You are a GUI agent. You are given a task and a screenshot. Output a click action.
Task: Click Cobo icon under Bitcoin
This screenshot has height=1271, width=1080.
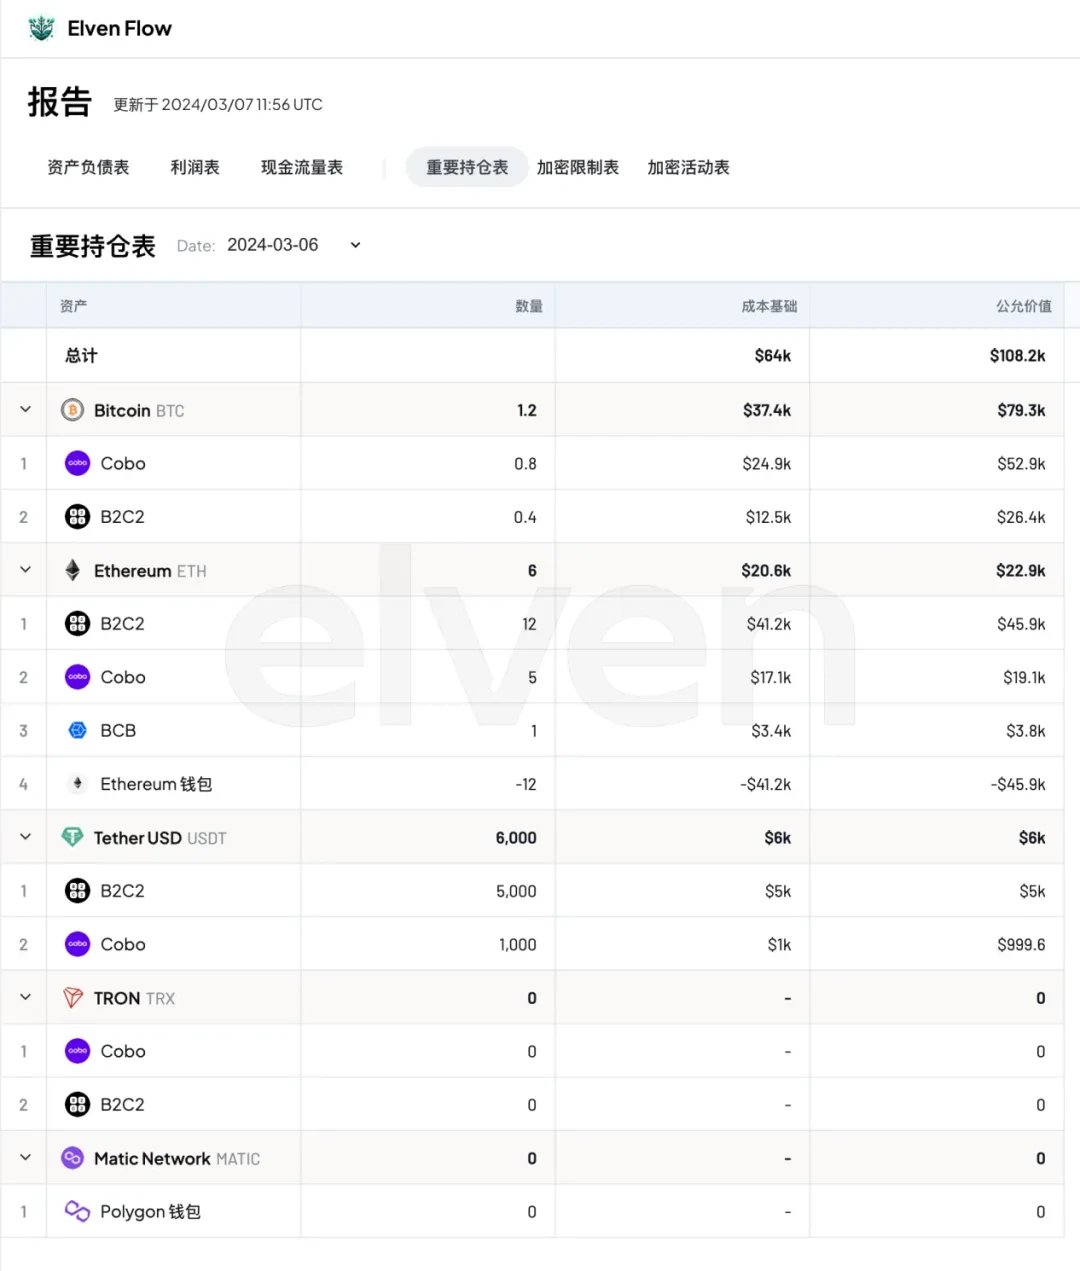coord(77,463)
